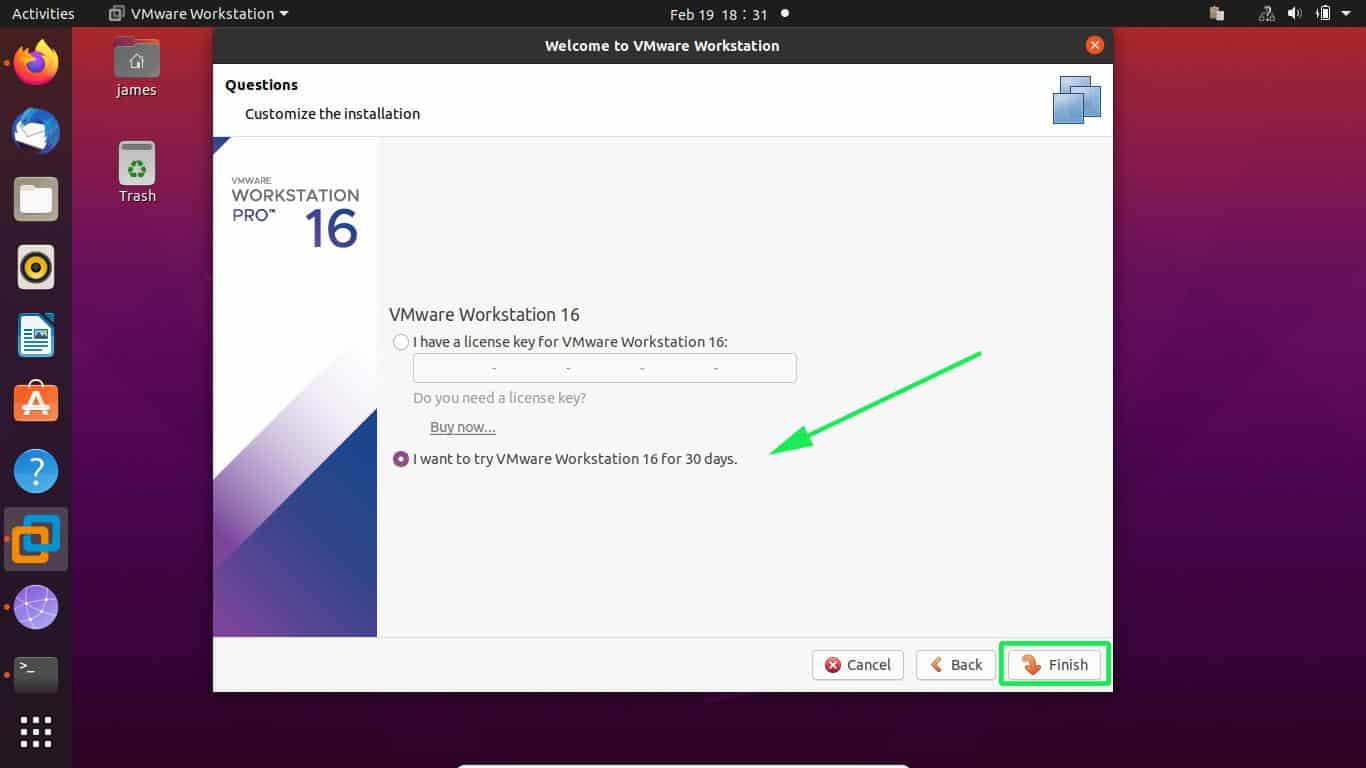Open the purple globe app in dock

point(36,607)
